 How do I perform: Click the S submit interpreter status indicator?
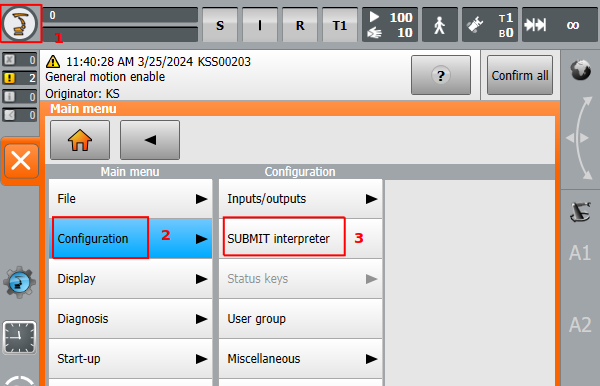pyautogui.click(x=220, y=25)
